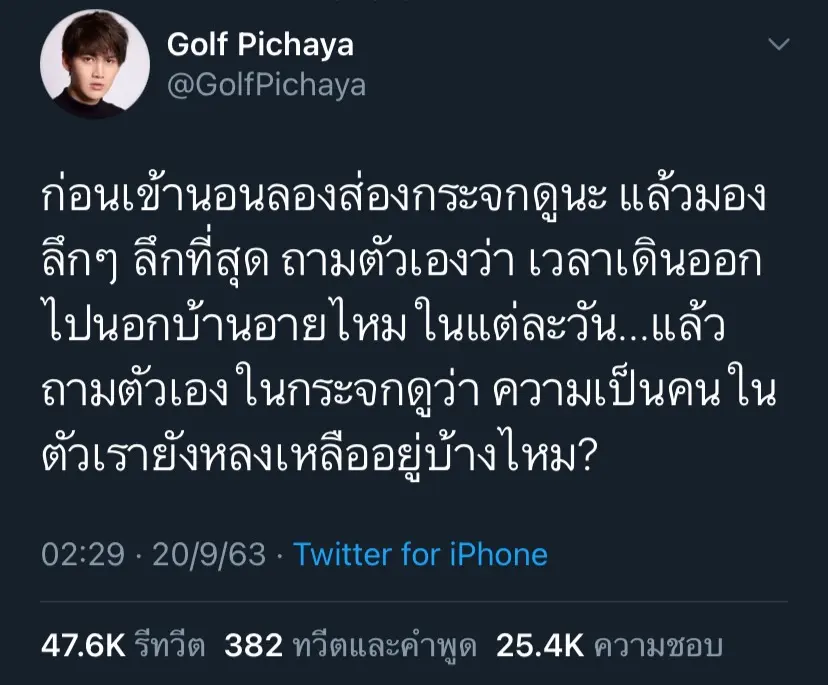Click the divider line above the stats row
828x685 pixels.
(x=414, y=601)
